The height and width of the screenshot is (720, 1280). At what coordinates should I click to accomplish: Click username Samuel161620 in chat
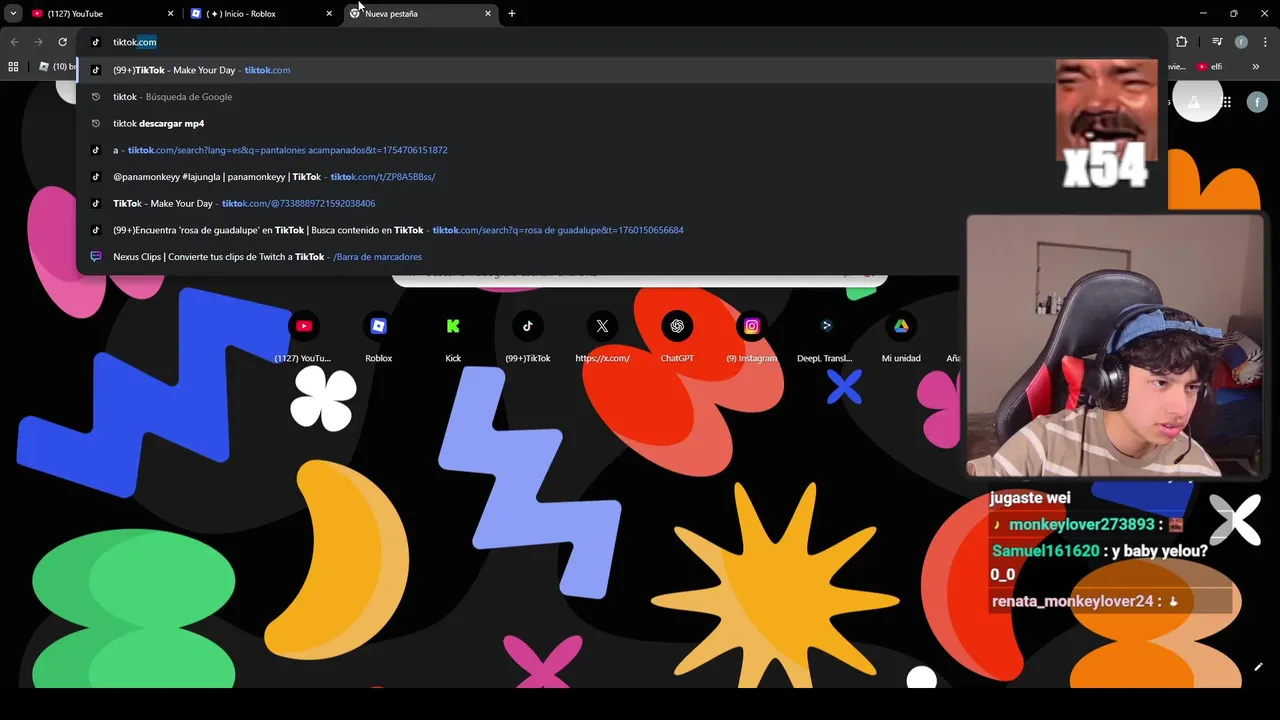[1047, 551]
